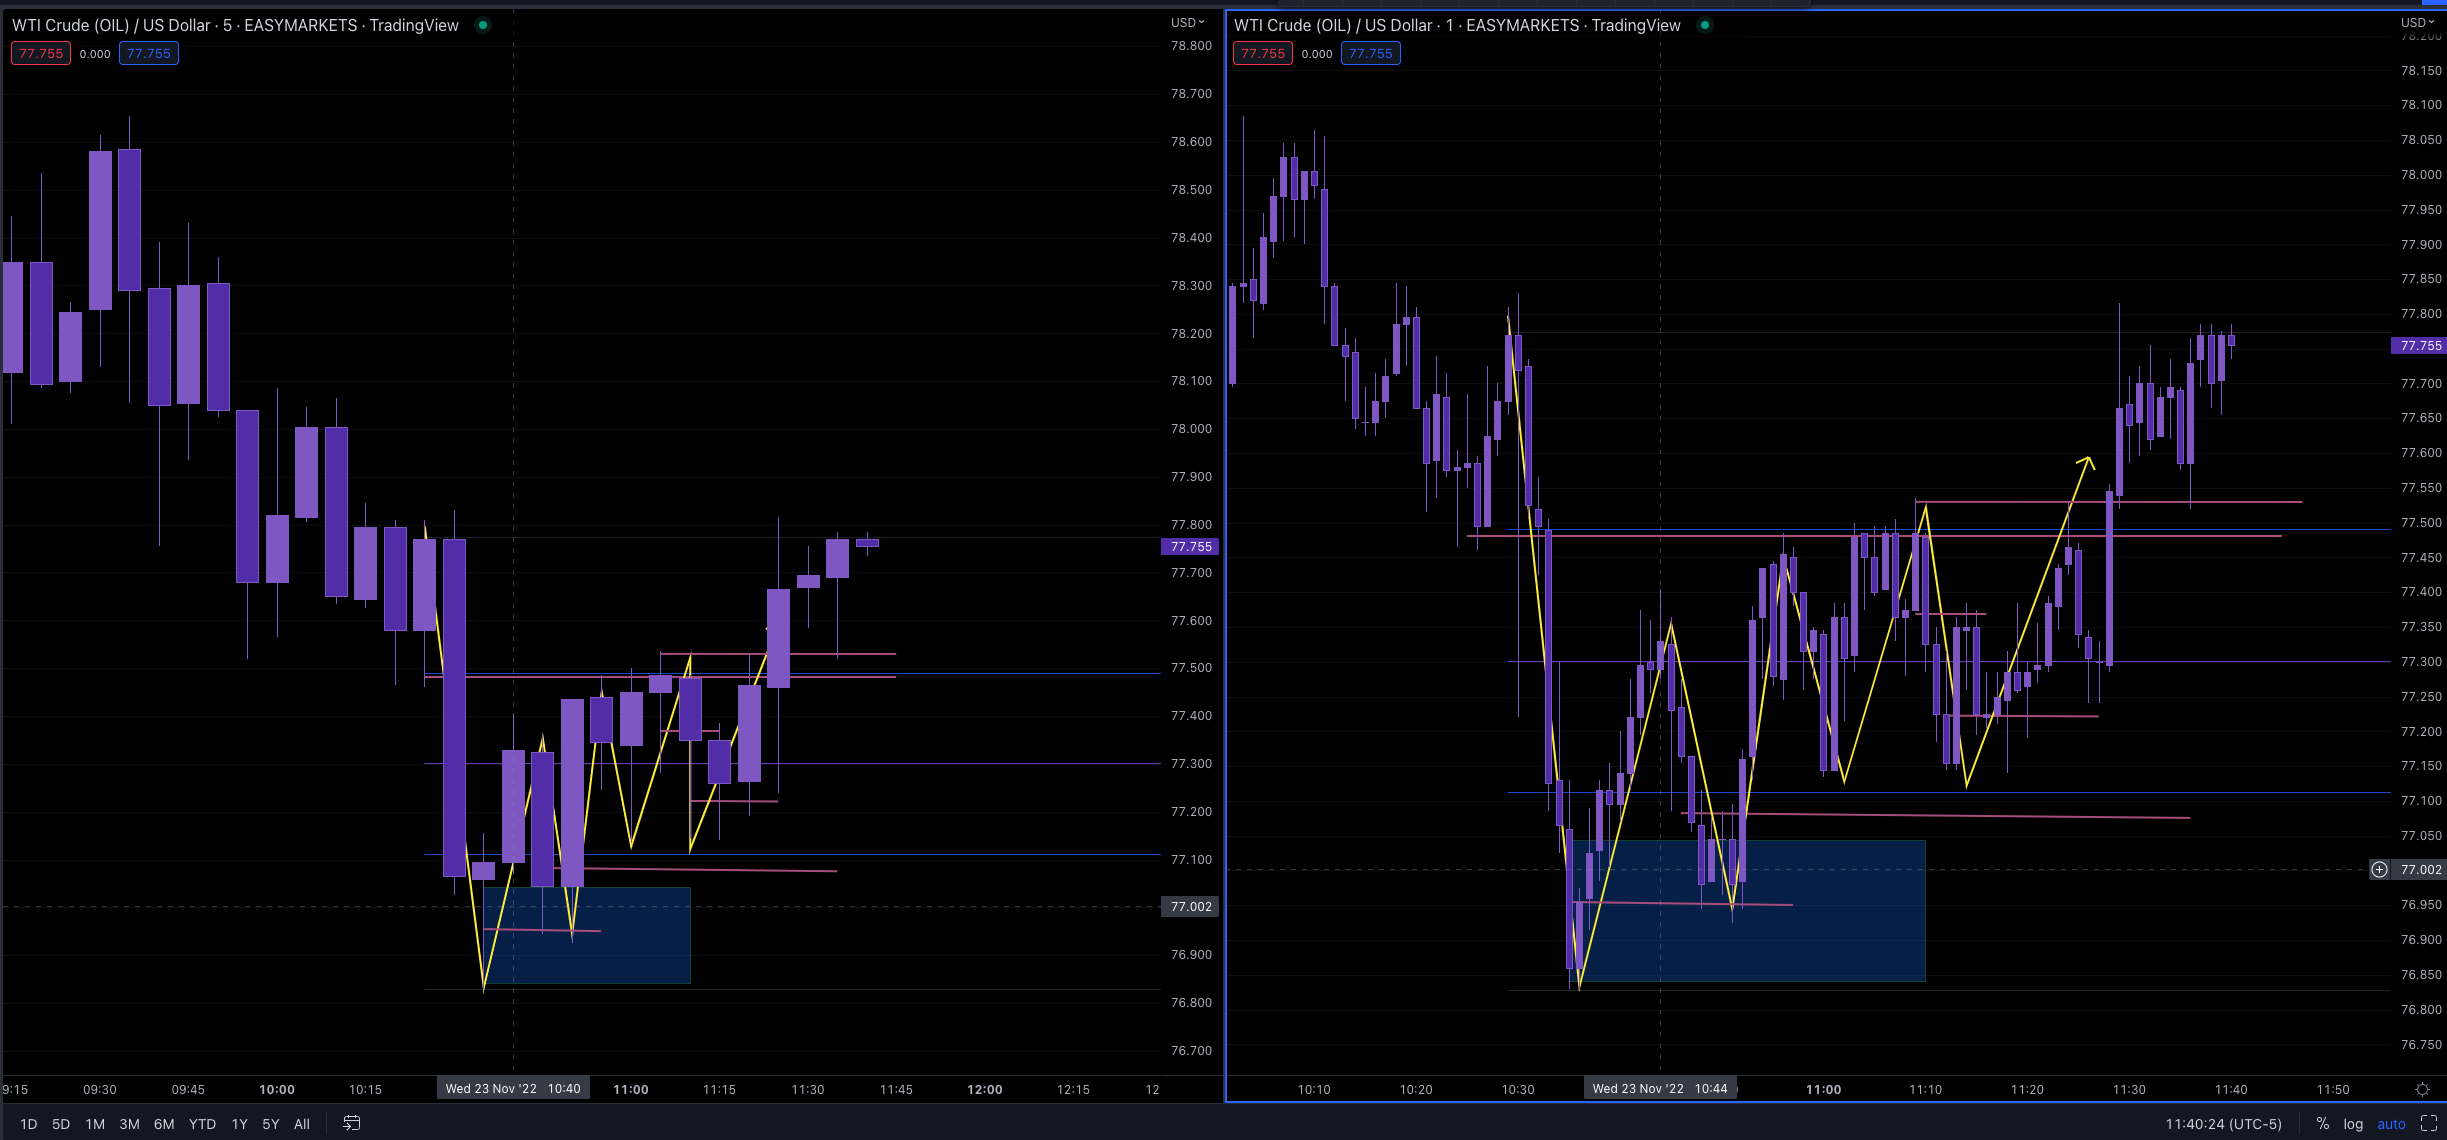Click the TradingView attribution link

pos(413,25)
